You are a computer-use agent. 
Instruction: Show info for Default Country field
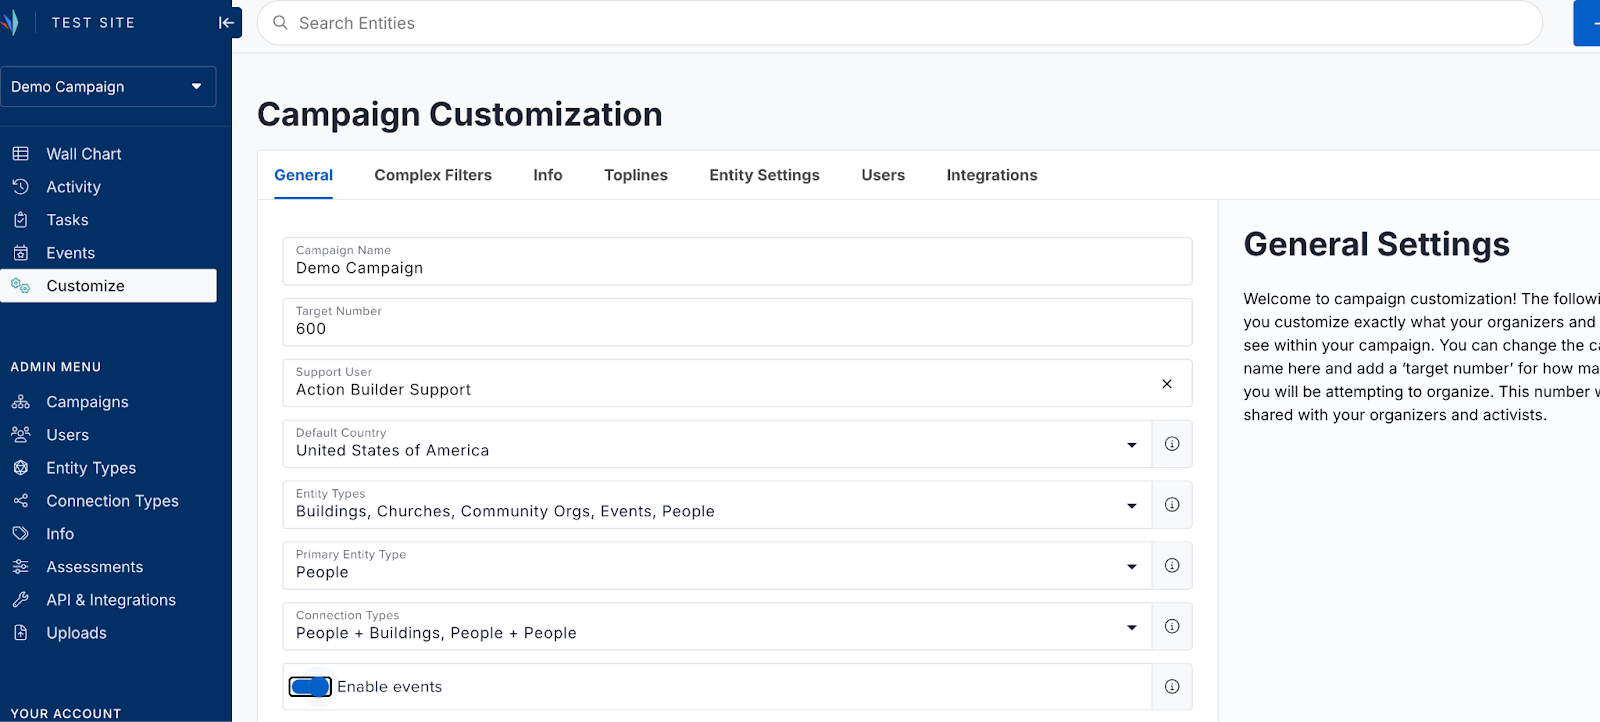point(1172,444)
